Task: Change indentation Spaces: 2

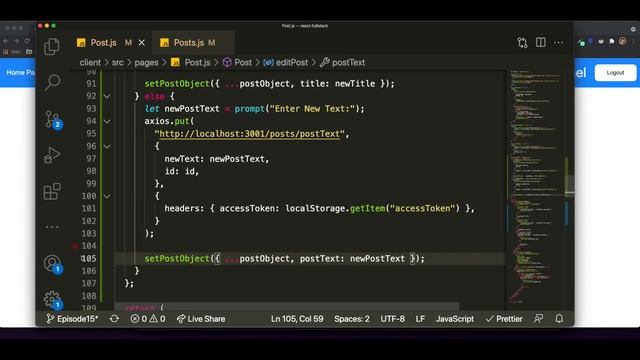Action: (352, 319)
